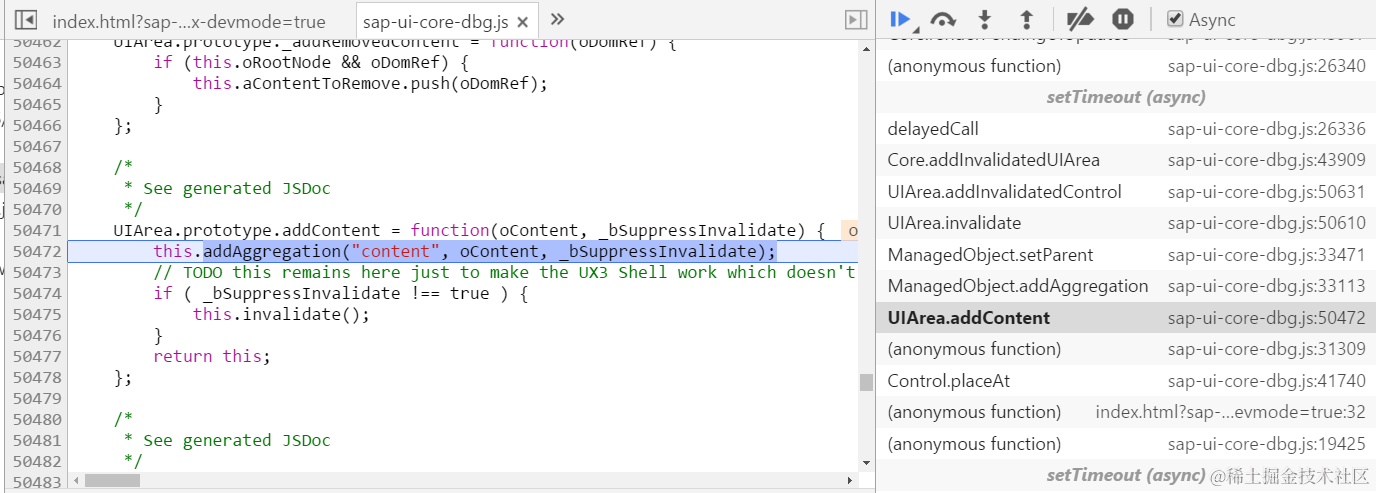Open link sap-ui-core-dbg.js:50610
Viewport: 1376px width, 493px height.
pyautogui.click(x=1266, y=223)
